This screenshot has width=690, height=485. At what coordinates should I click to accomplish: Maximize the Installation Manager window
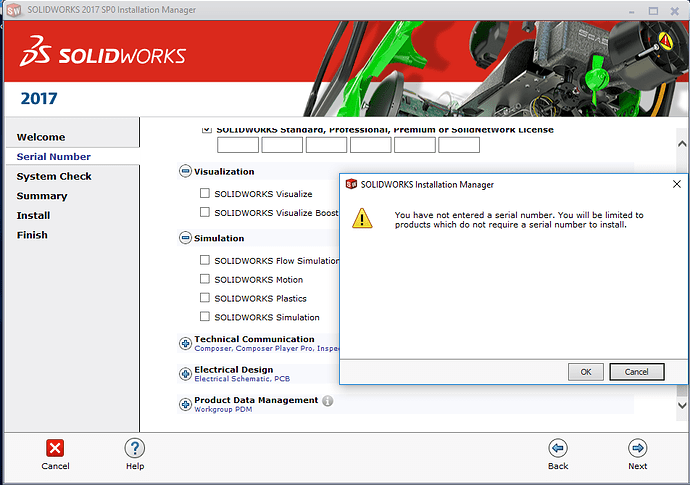tap(653, 11)
